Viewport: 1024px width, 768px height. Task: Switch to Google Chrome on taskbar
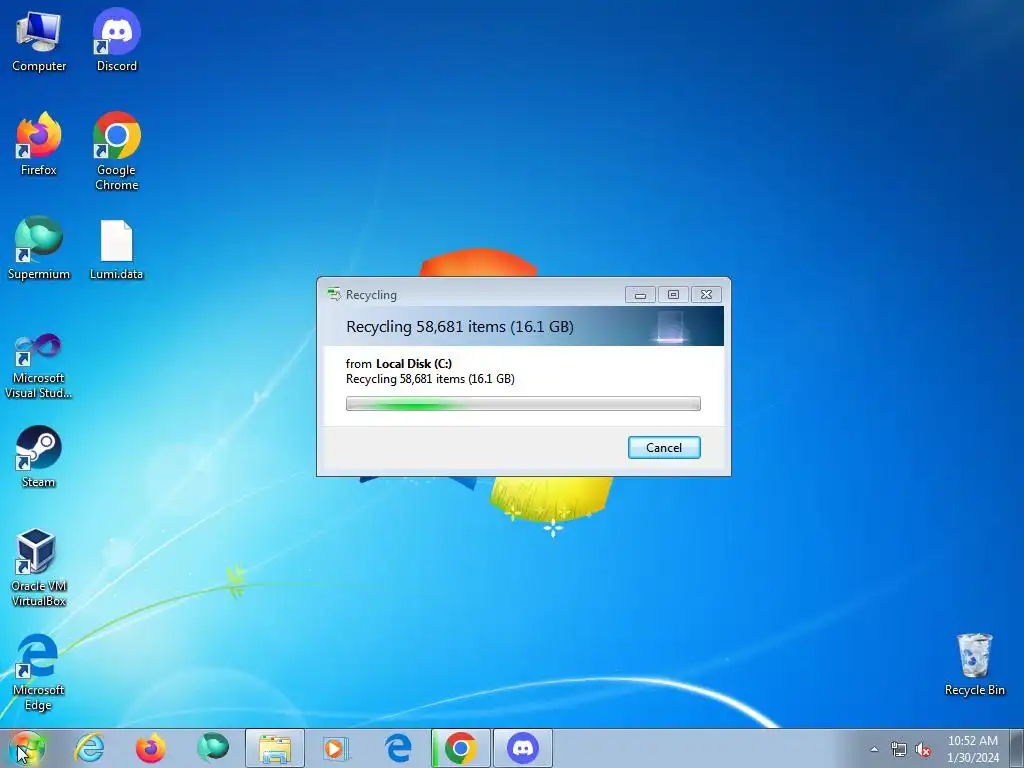point(460,748)
